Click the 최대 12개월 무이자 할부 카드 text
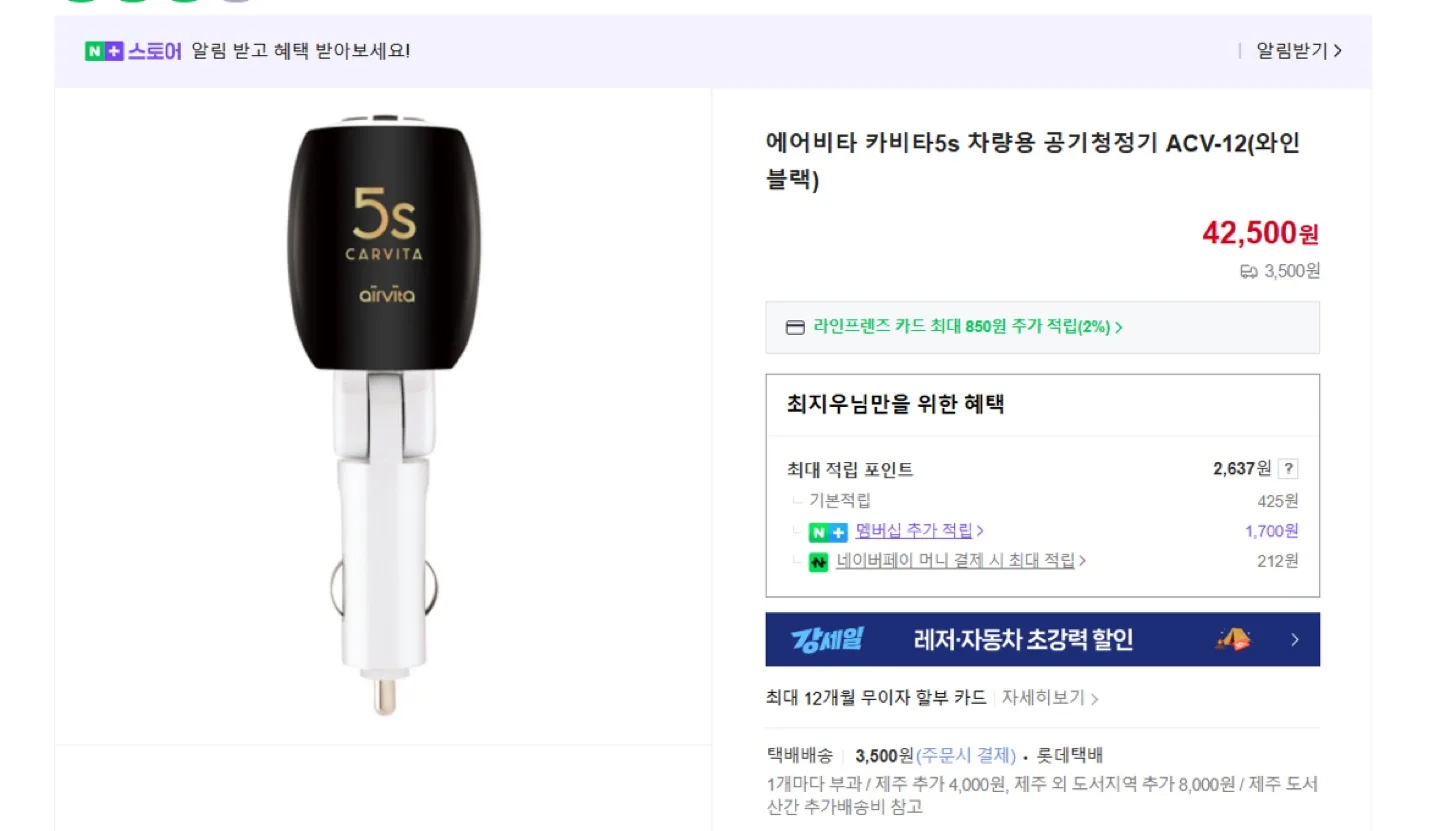 point(876,698)
